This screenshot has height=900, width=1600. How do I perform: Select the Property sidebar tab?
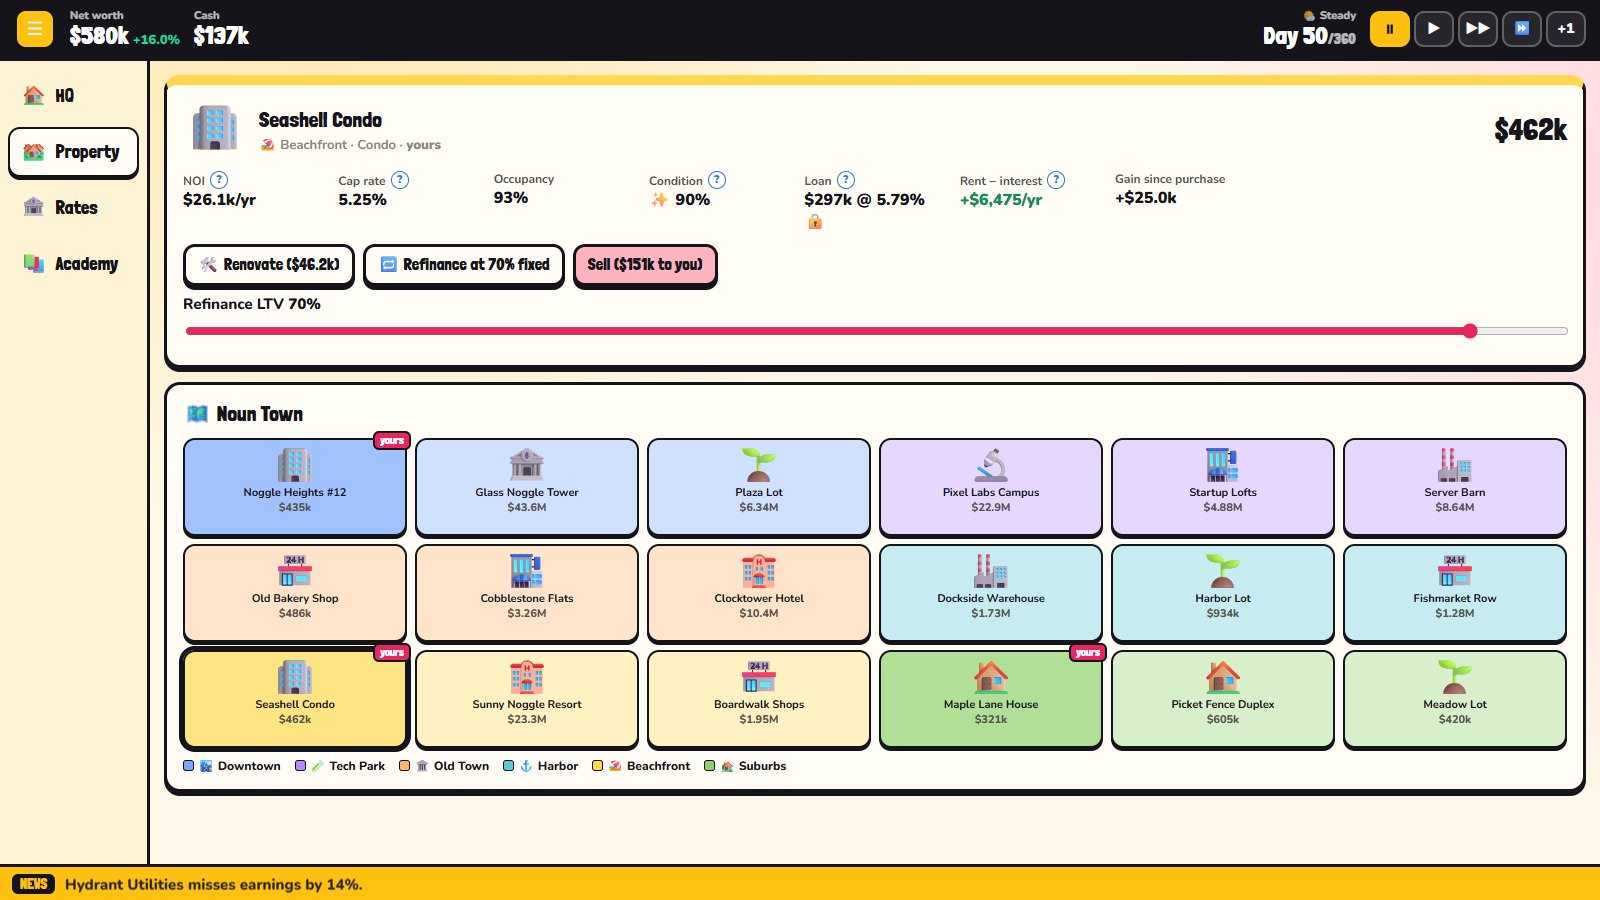[x=73, y=152]
